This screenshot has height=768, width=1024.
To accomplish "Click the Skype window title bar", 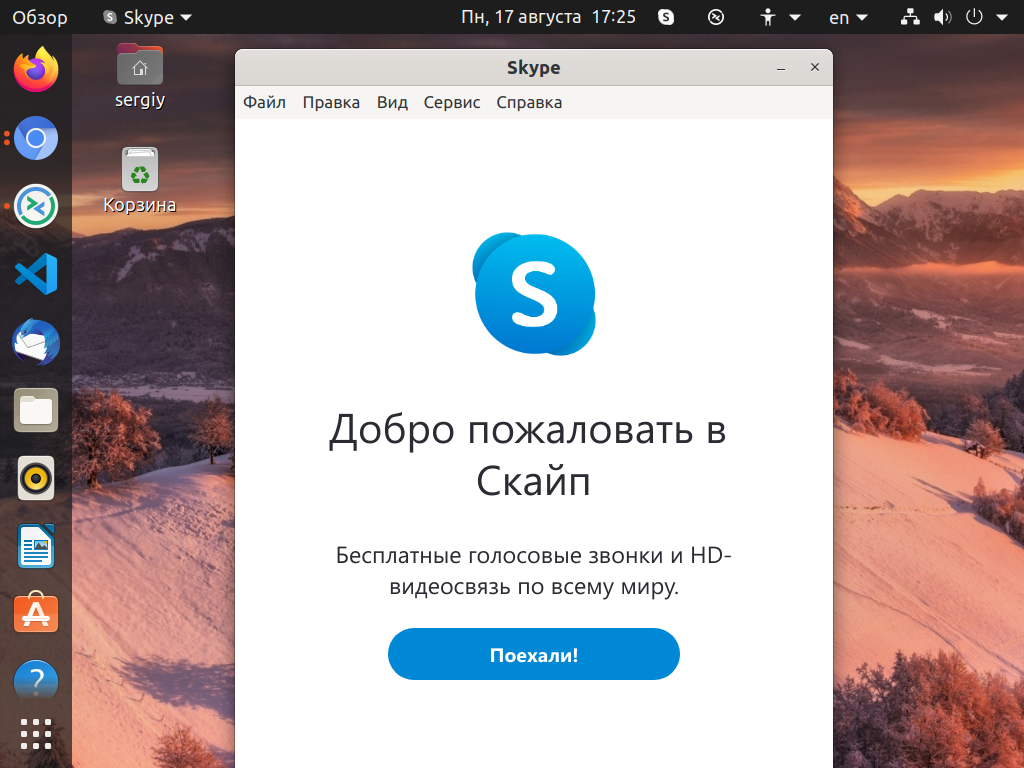I will [x=534, y=67].
